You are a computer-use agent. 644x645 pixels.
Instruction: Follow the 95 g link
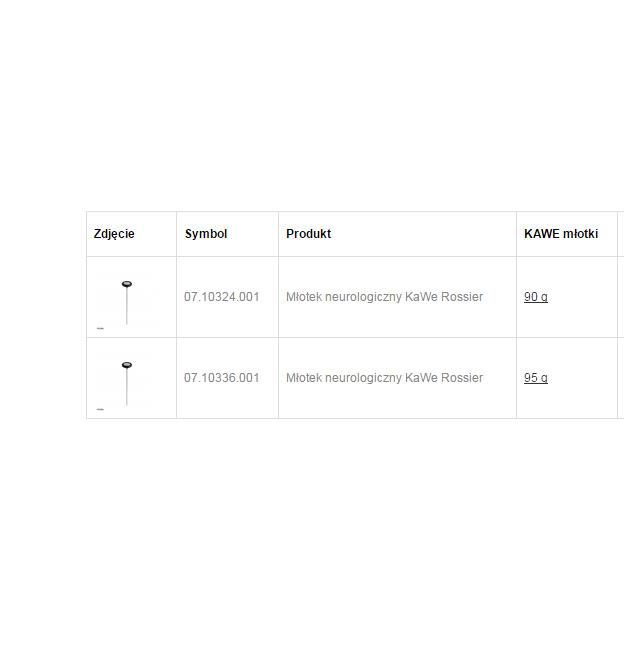[536, 378]
